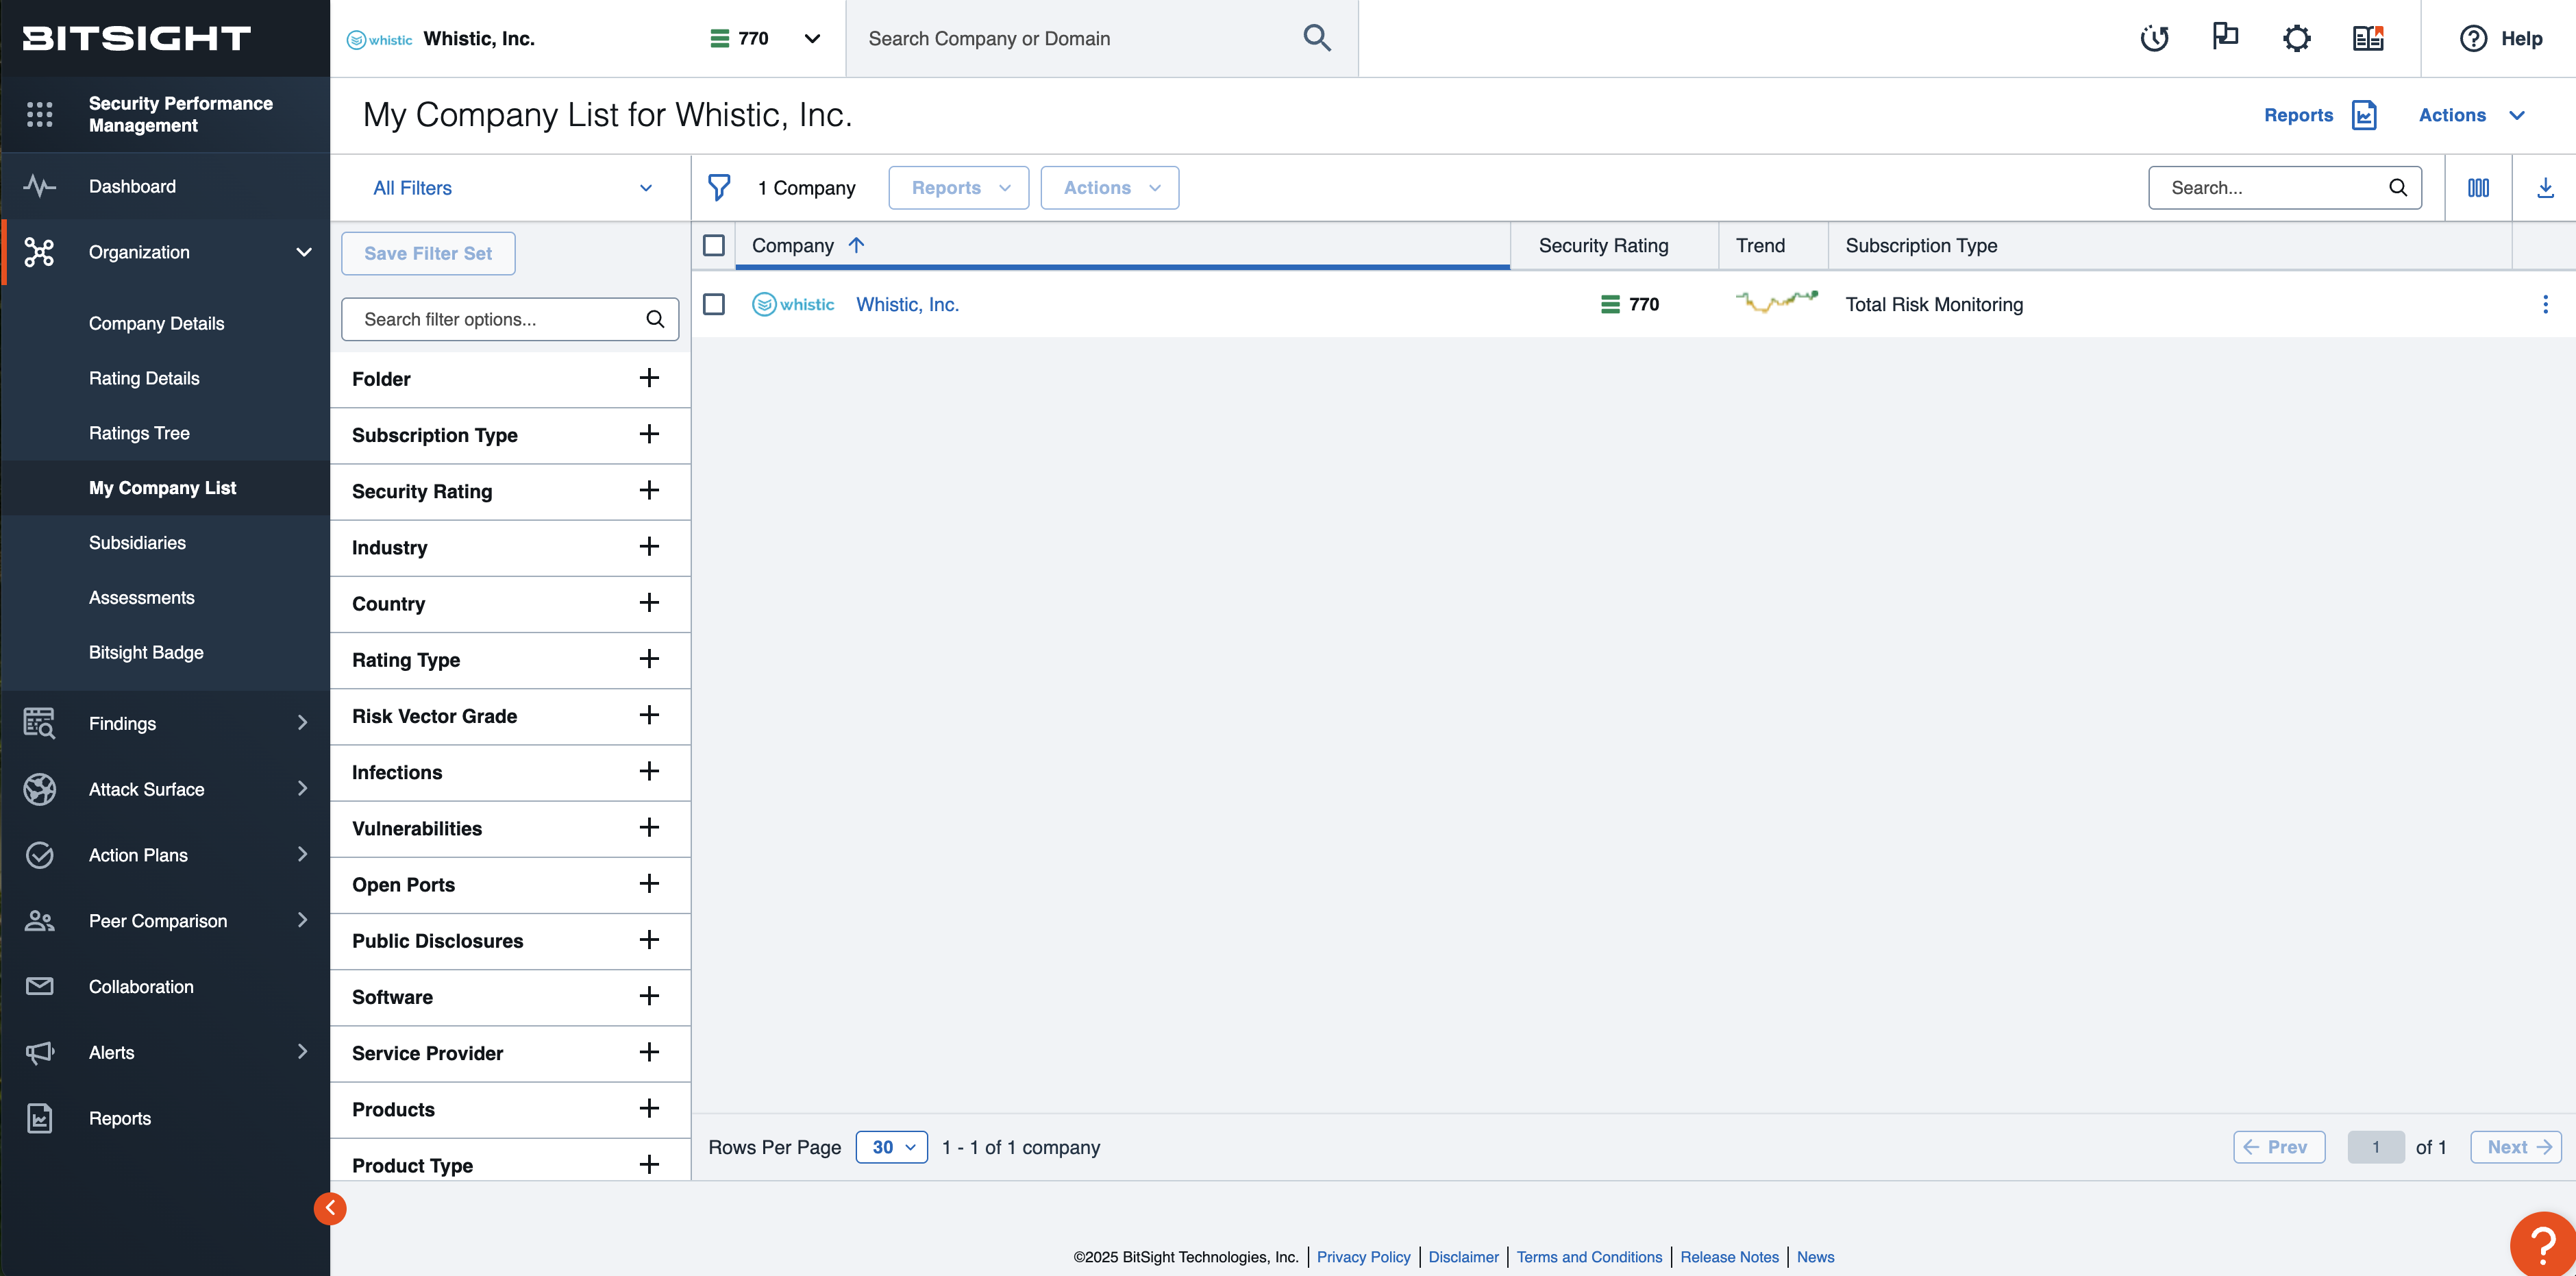Image resolution: width=2576 pixels, height=1276 pixels.
Task: Collapse sidebar with the orange arrow button
Action: point(330,1208)
